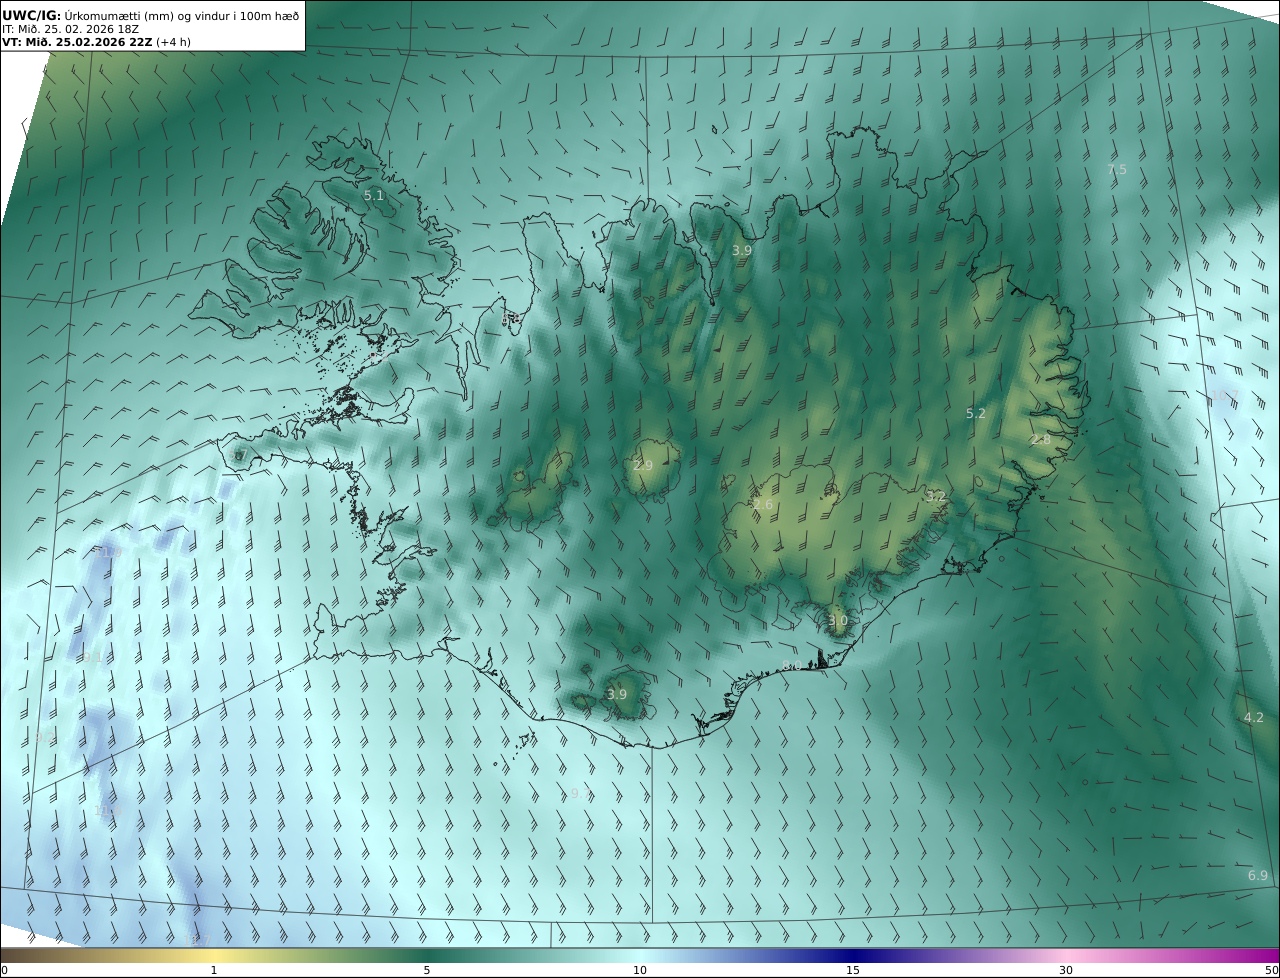Click the 4.2 value near the right edge
The width and height of the screenshot is (1280, 978).
point(1254,718)
